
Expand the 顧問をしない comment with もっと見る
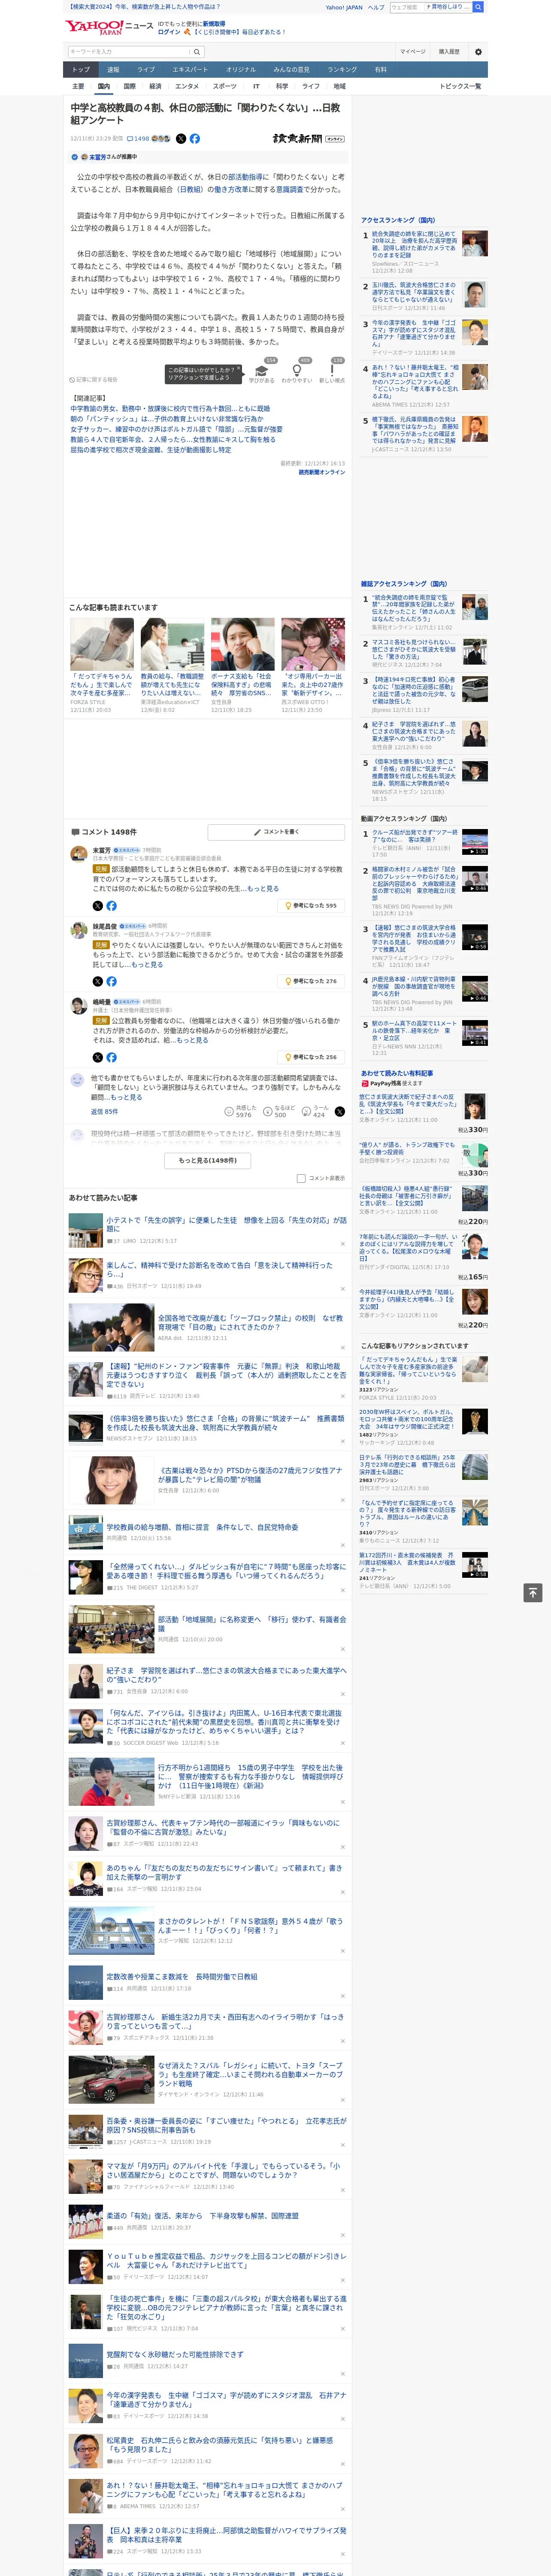[x=126, y=1097]
